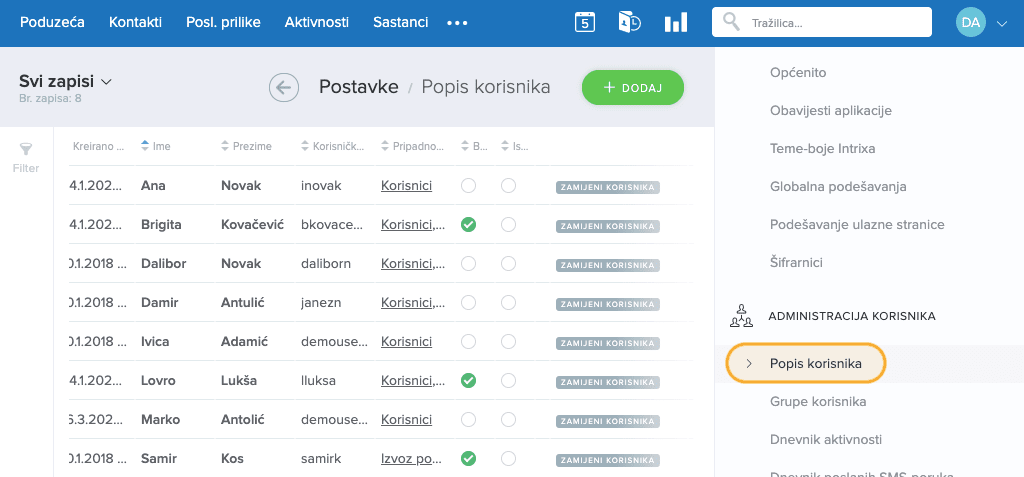
Task: Open Dnevnik aktivnosti item
Action: click(826, 439)
